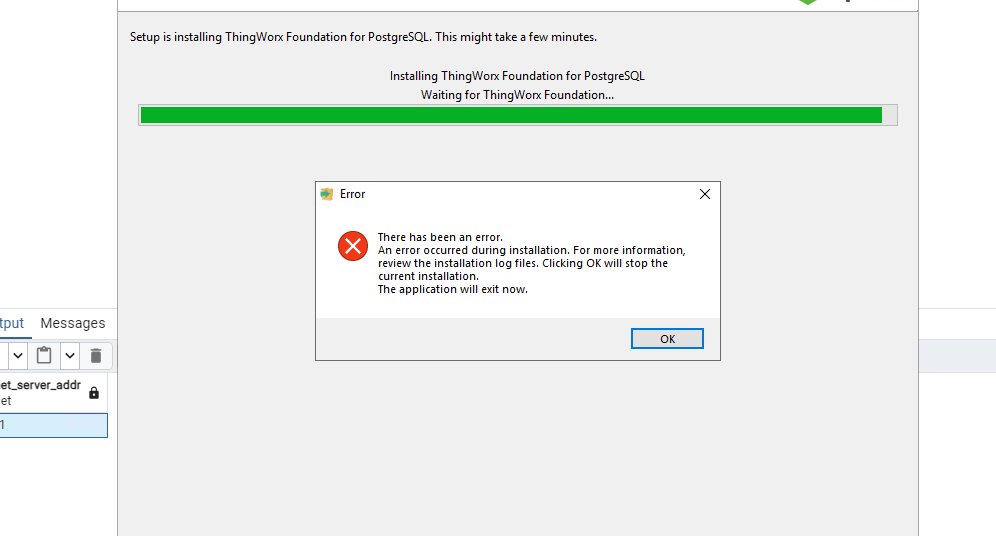Select the Data Output tab
The width and height of the screenshot is (996, 536).
click(11, 323)
